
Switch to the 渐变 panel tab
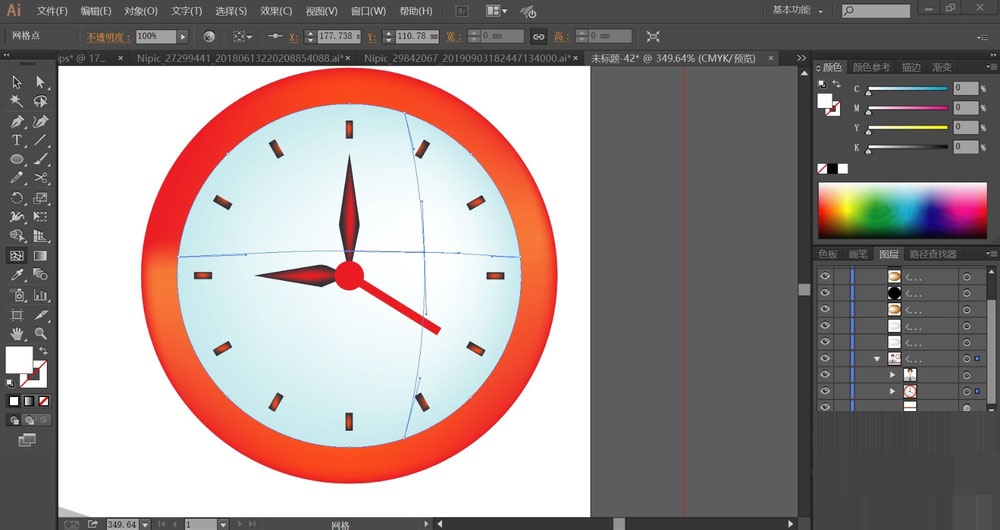(942, 67)
